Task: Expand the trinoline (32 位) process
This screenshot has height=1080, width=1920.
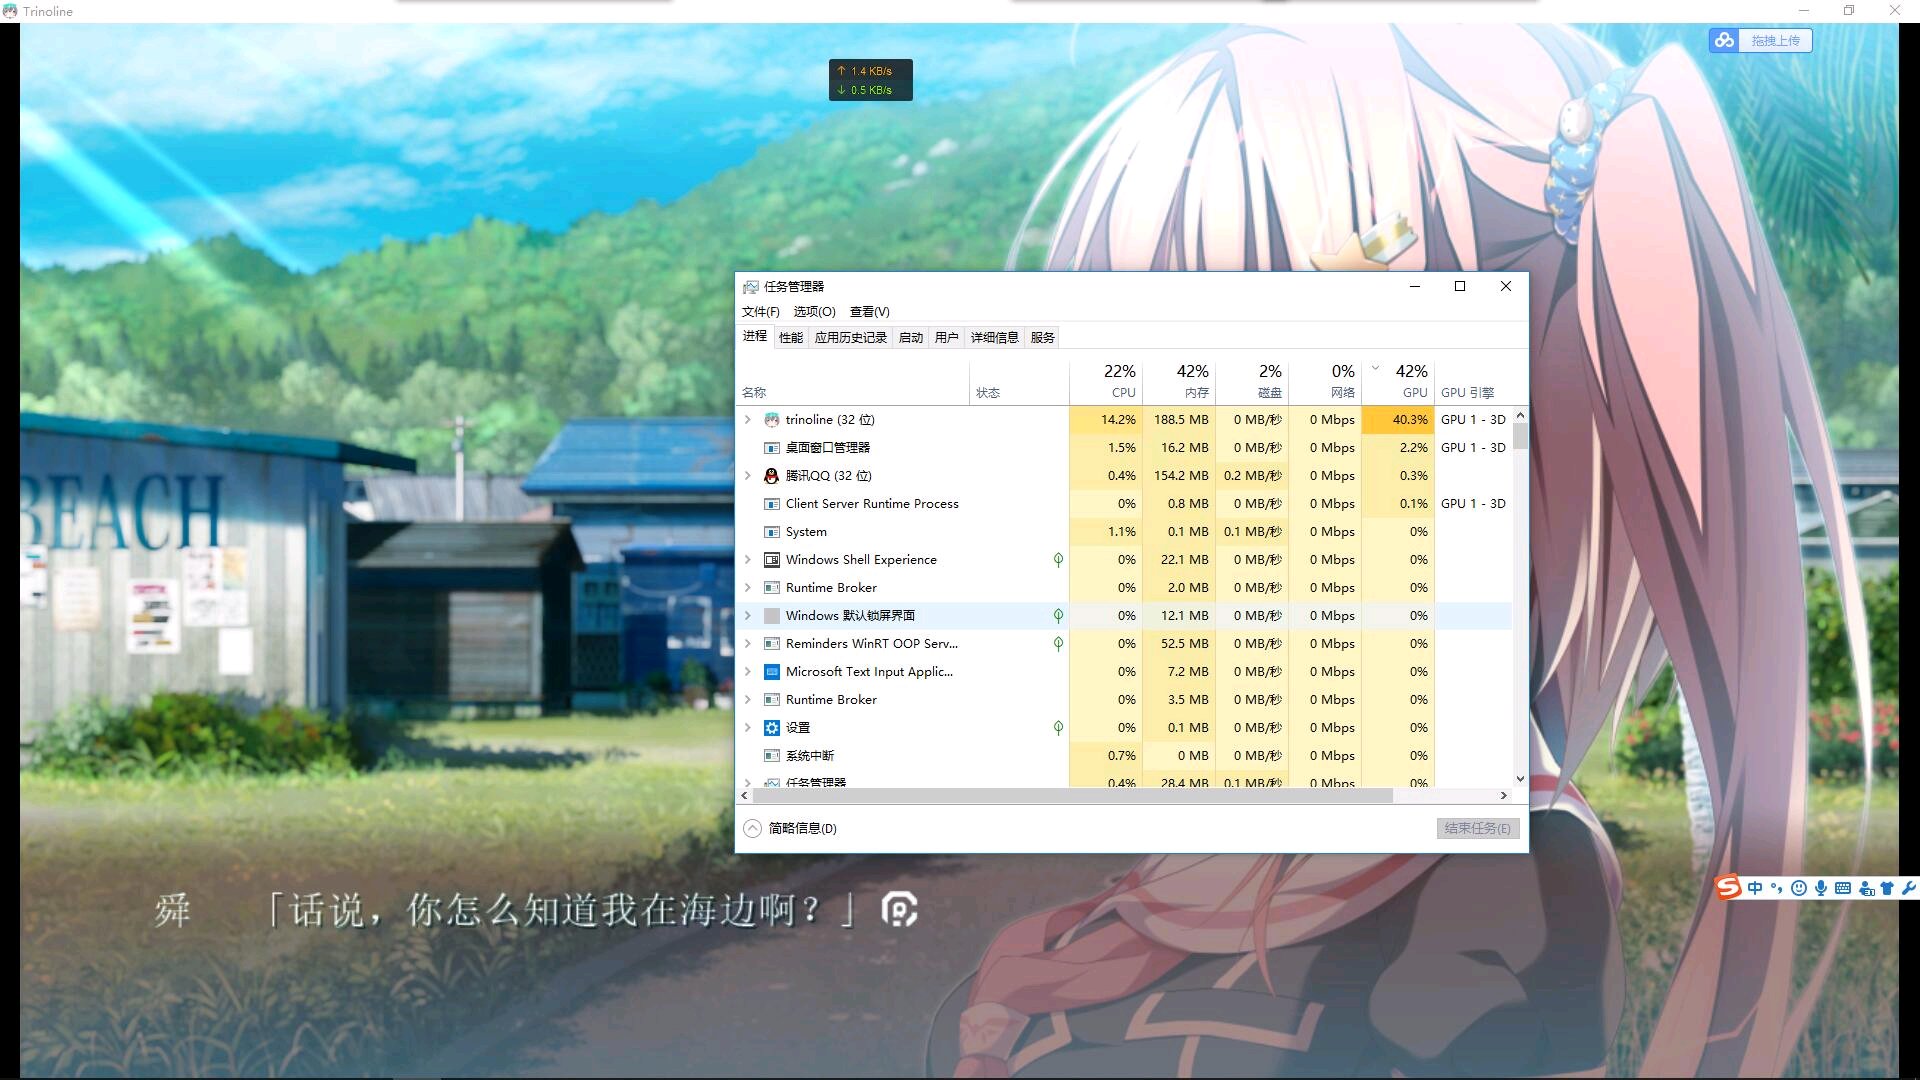Action: 747,420
